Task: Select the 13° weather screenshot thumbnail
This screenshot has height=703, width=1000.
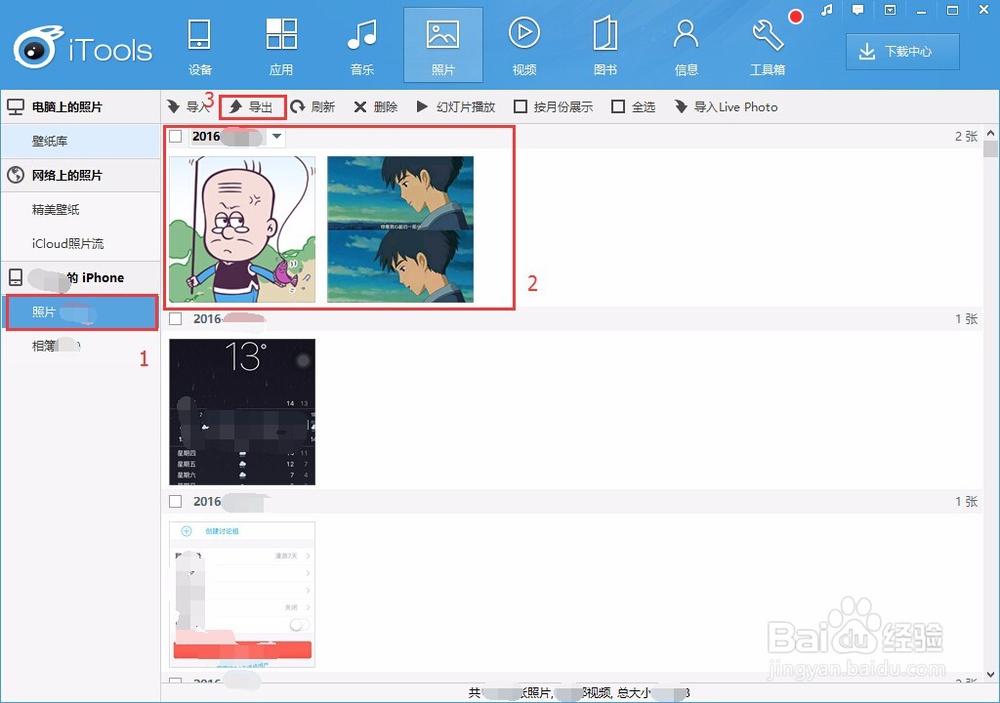Action: [242, 412]
